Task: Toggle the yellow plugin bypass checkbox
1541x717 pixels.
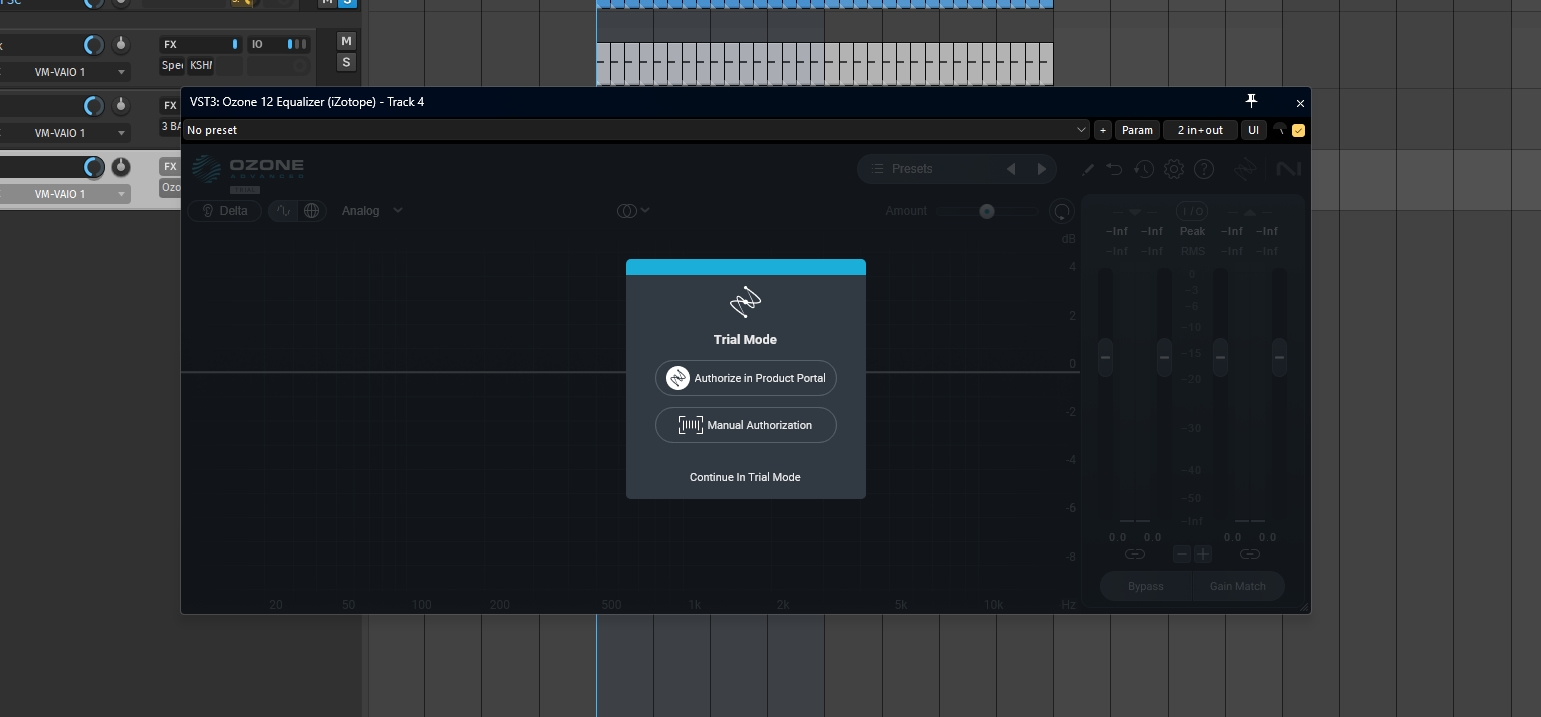Action: 1299,130
